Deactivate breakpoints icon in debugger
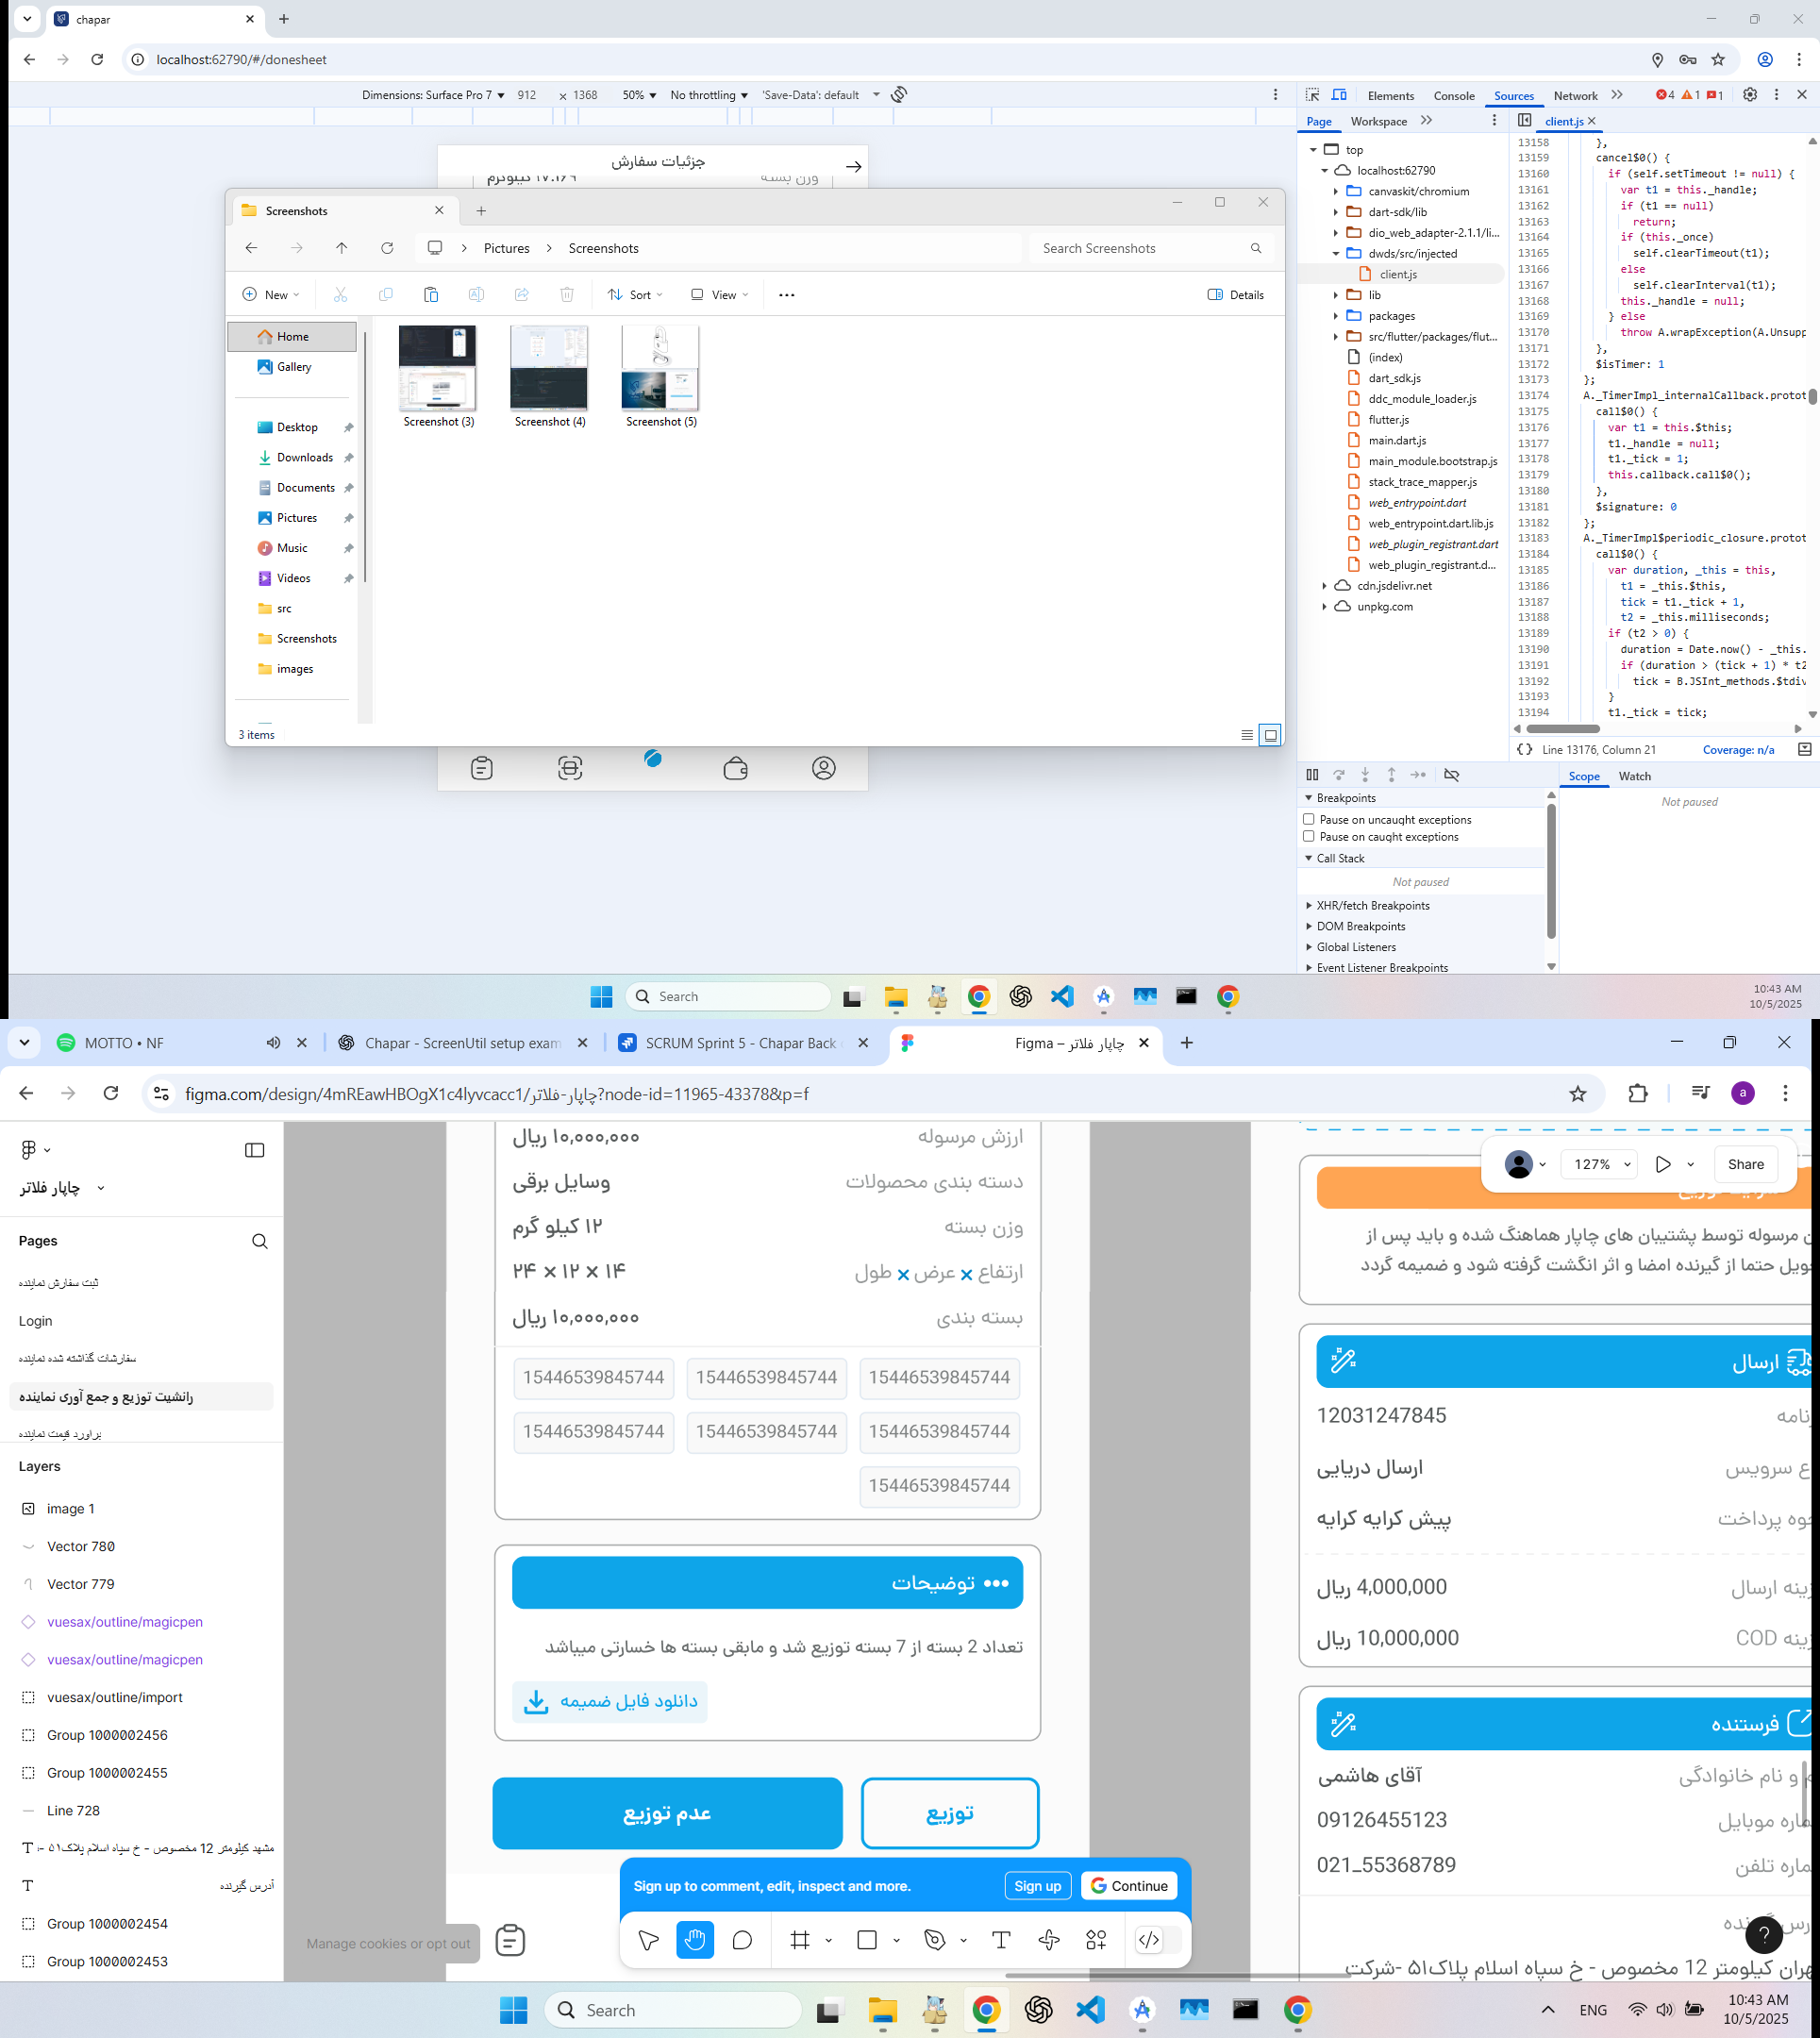This screenshot has height=2038, width=1820. (1452, 775)
